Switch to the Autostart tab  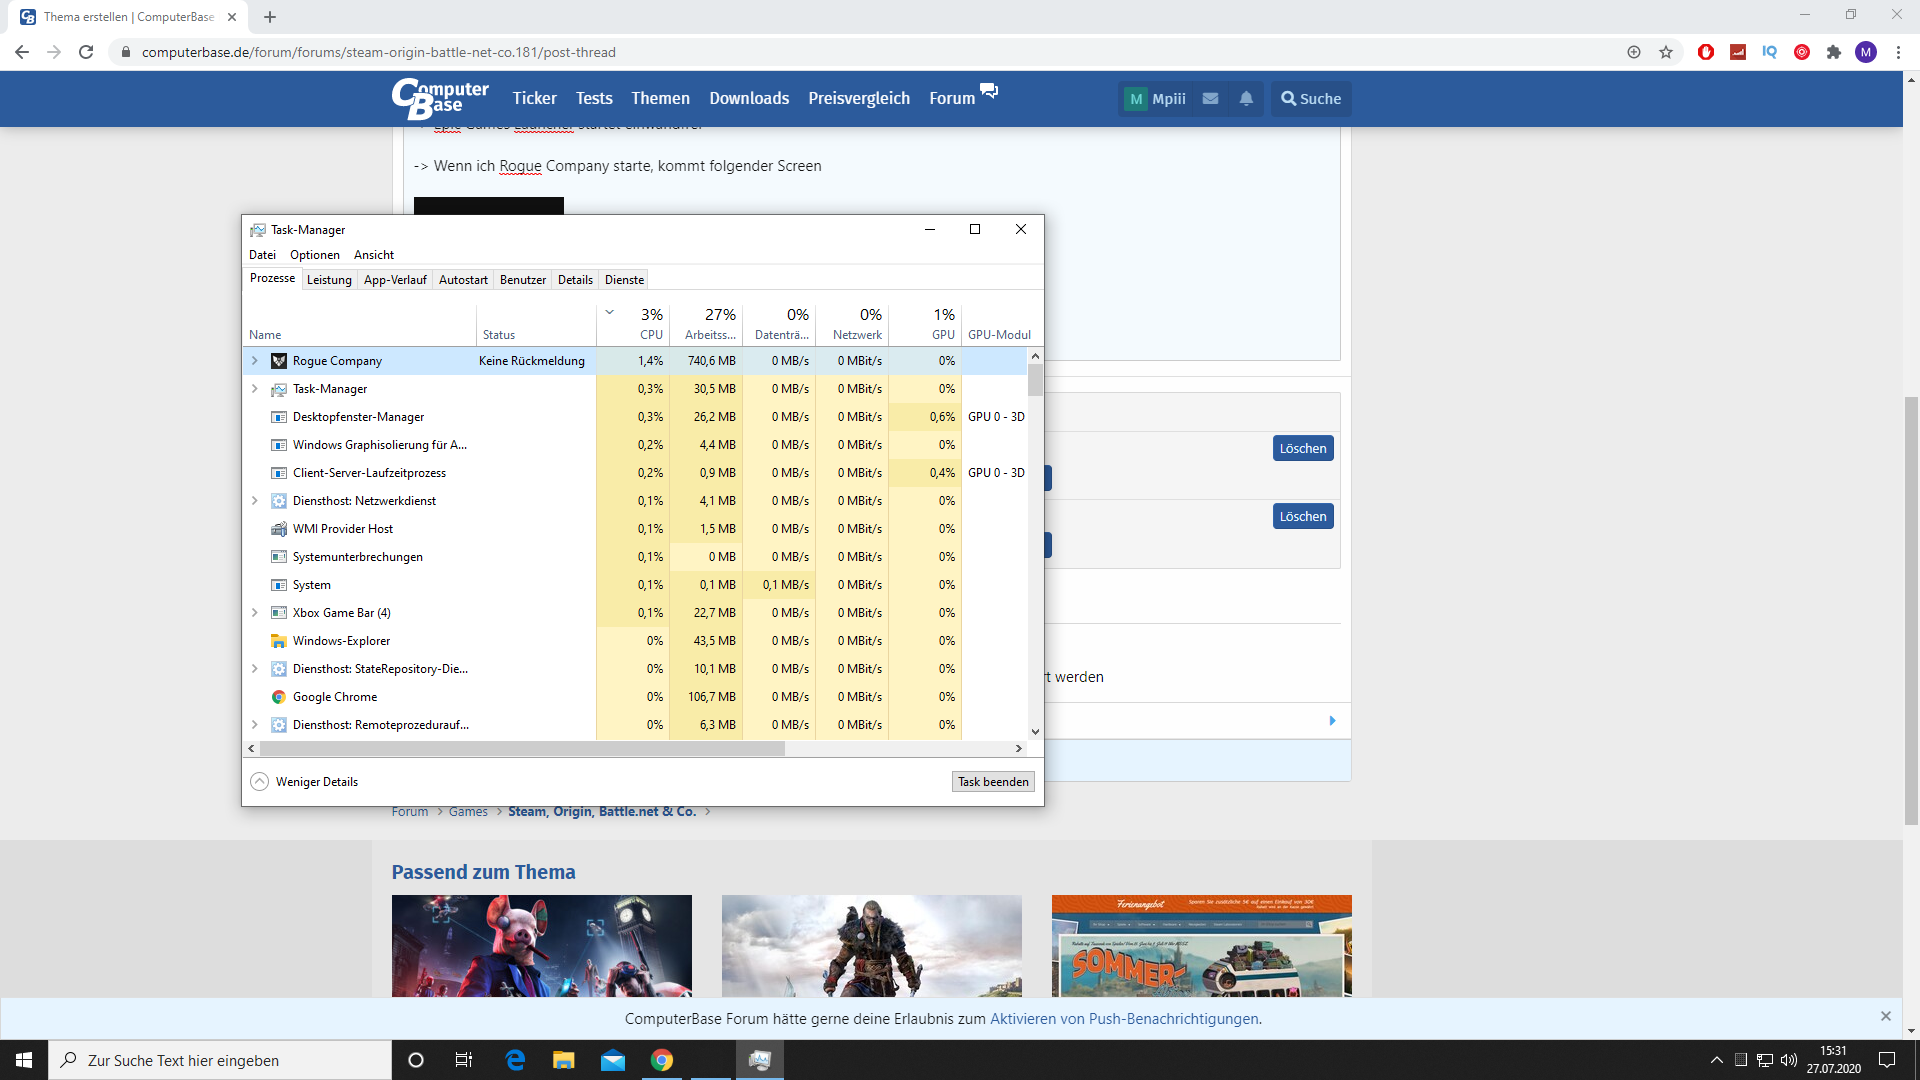463,280
